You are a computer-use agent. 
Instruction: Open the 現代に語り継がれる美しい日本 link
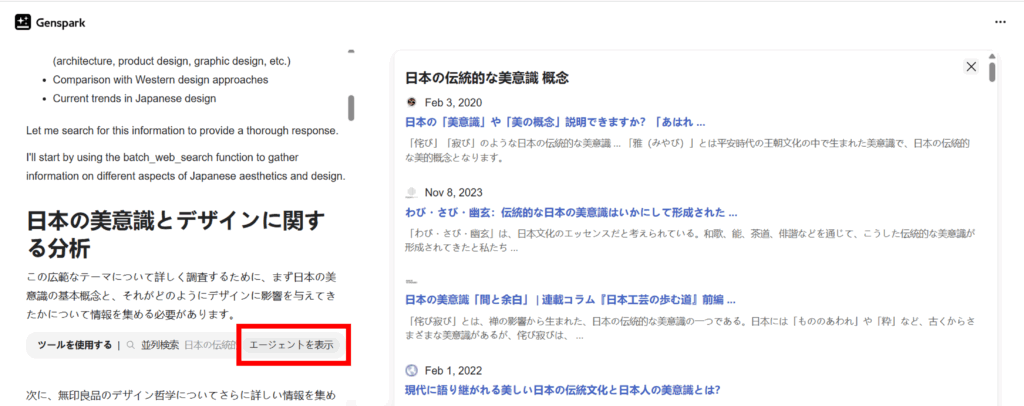point(562,389)
